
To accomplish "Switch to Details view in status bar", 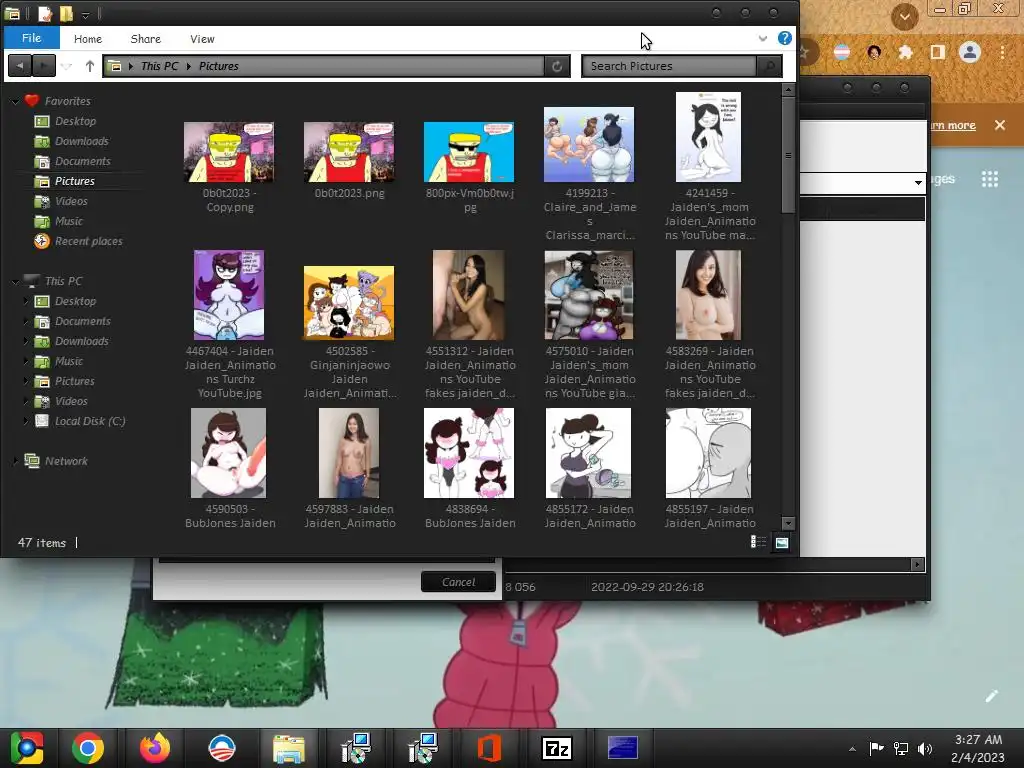I will [758, 542].
